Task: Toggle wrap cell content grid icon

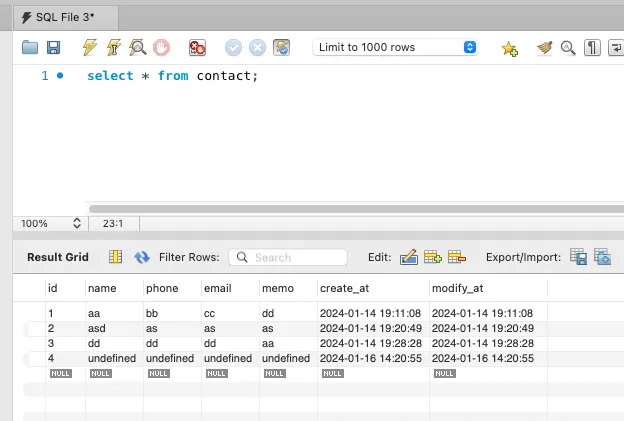Action: (x=115, y=257)
